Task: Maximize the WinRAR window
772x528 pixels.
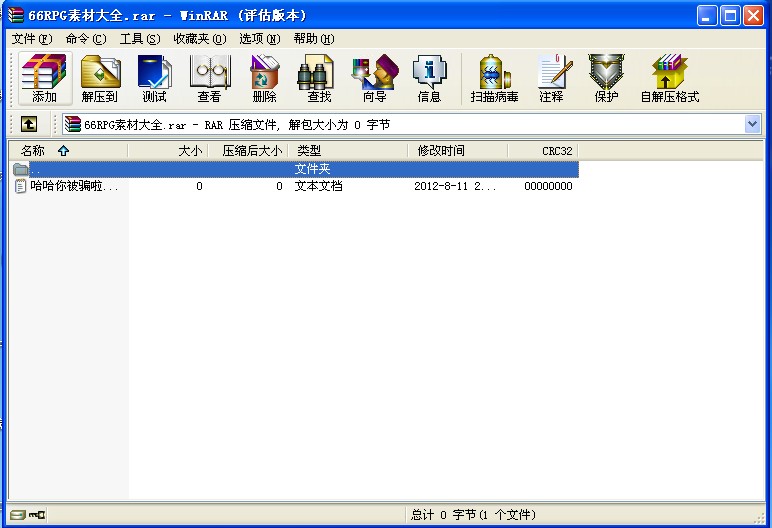Action: point(731,16)
